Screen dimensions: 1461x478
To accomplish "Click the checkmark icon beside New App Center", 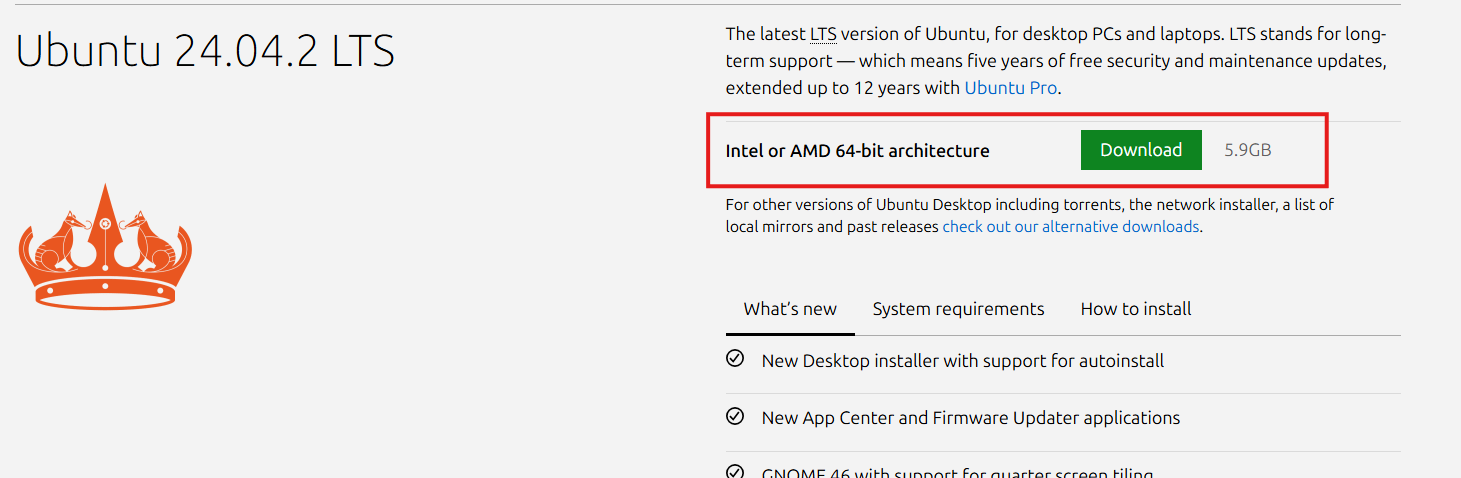I will click(735, 416).
